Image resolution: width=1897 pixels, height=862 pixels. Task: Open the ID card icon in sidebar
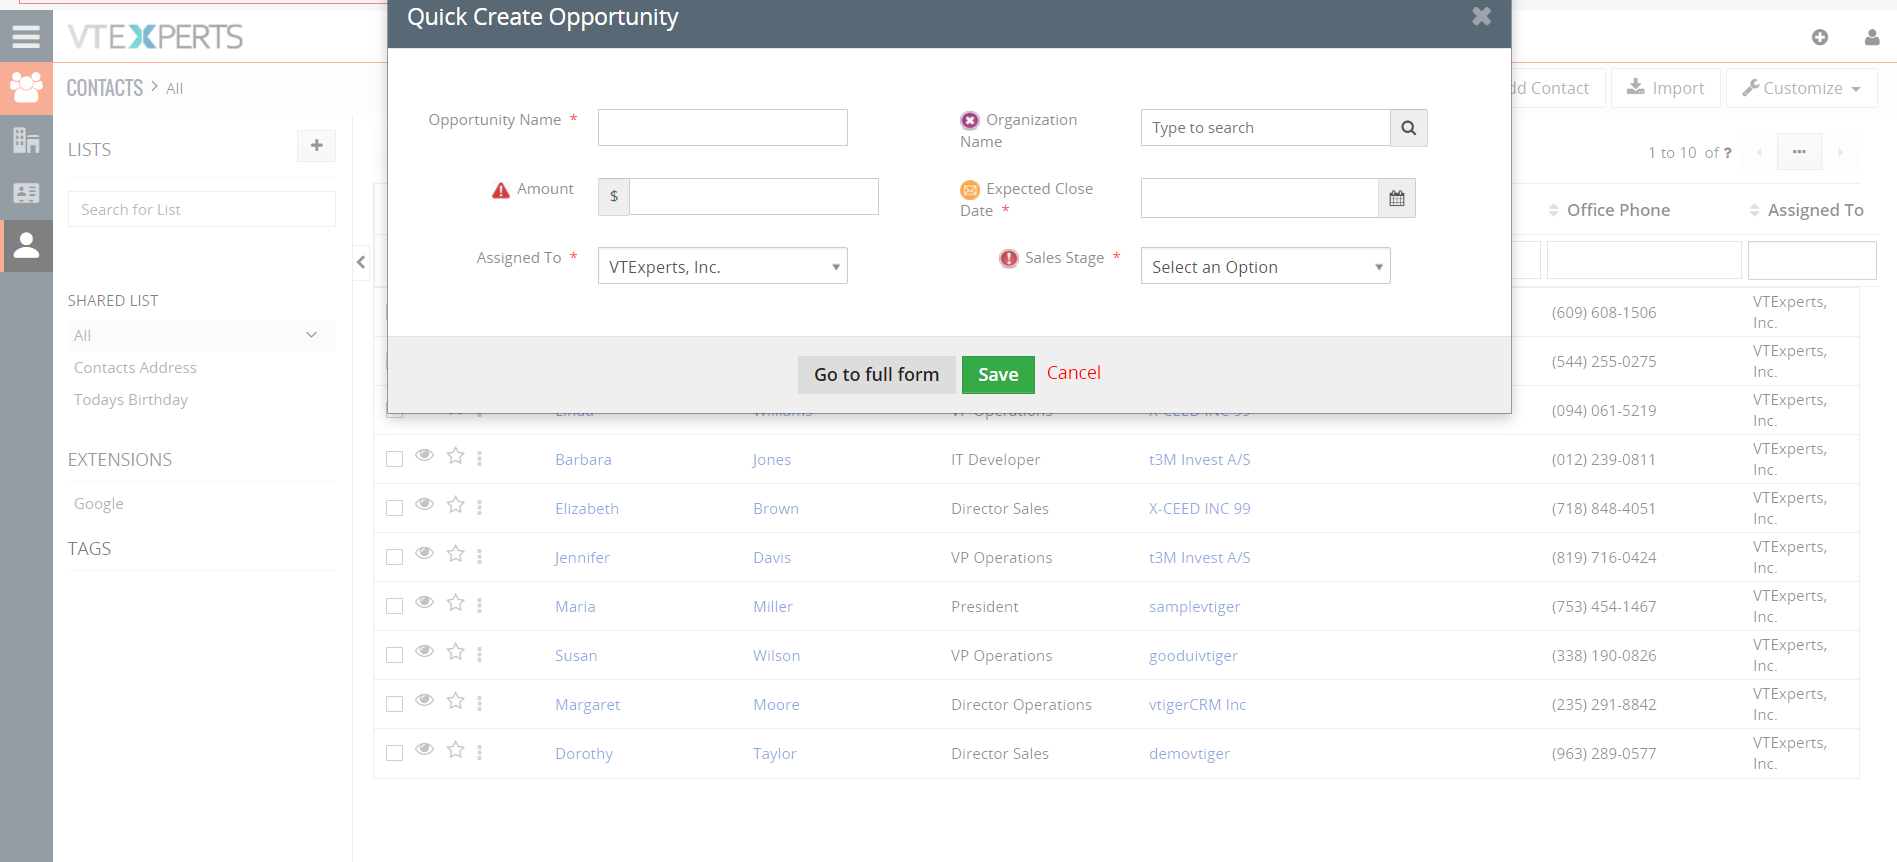[x=26, y=193]
